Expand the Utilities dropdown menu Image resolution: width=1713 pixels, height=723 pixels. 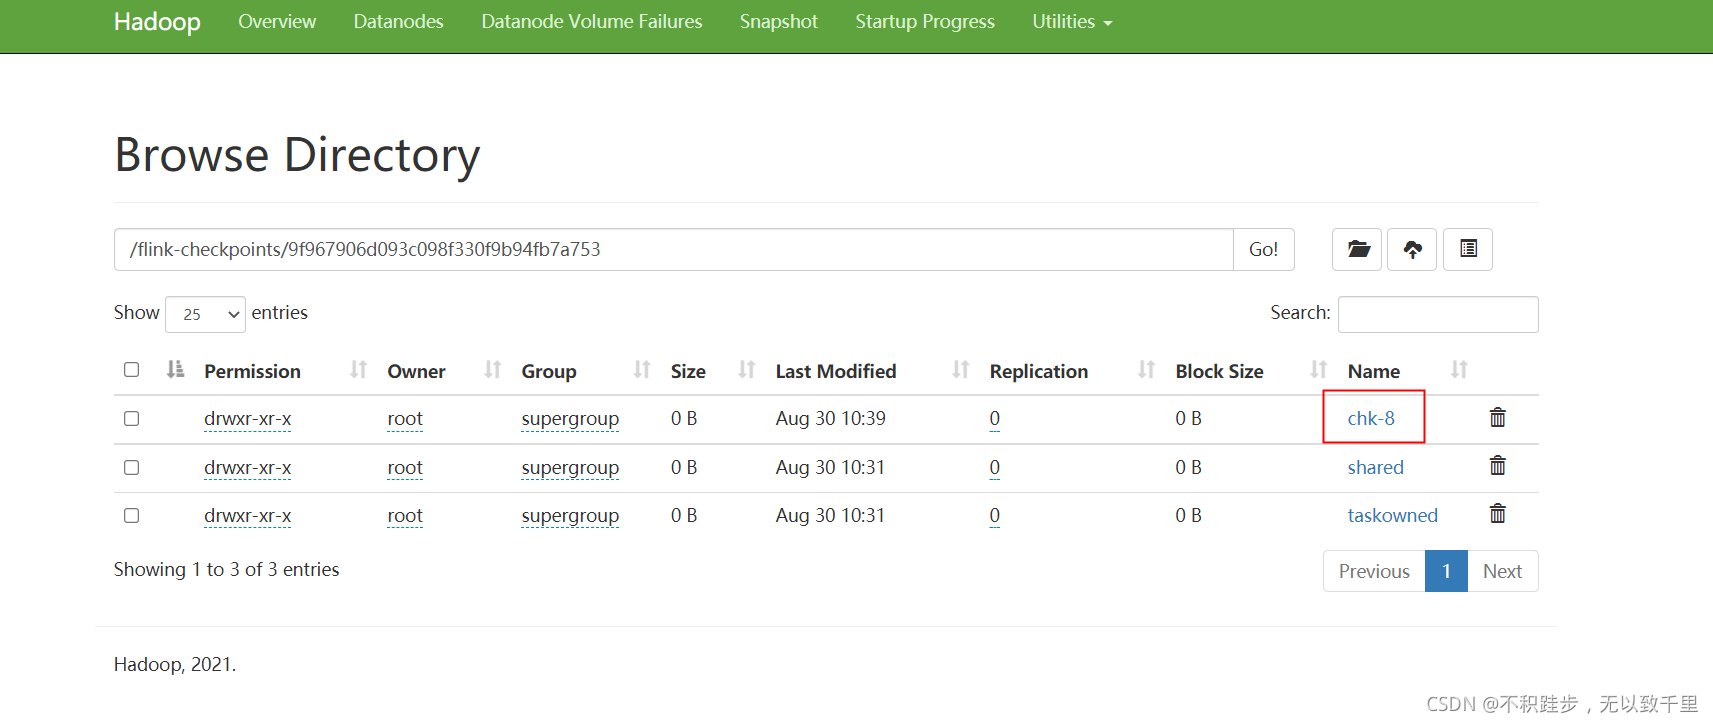(x=1072, y=21)
